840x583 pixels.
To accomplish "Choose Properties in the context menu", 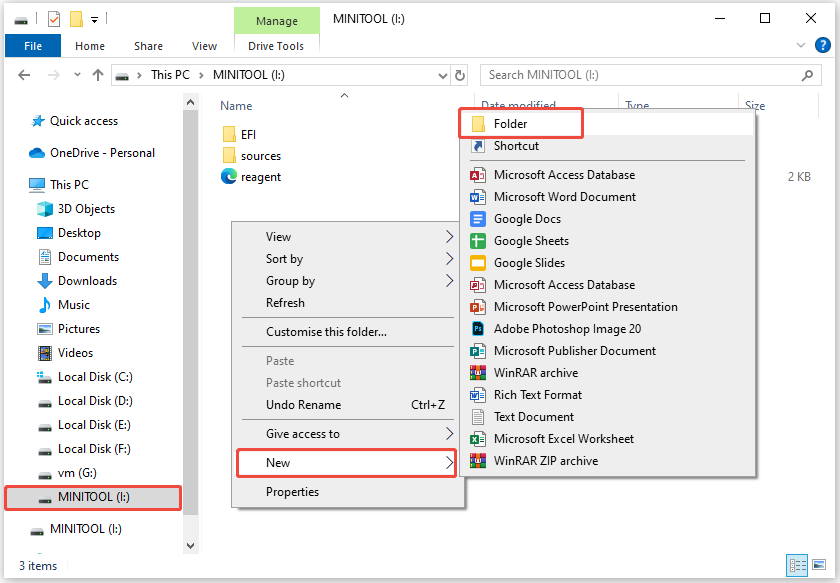I will (x=348, y=491).
